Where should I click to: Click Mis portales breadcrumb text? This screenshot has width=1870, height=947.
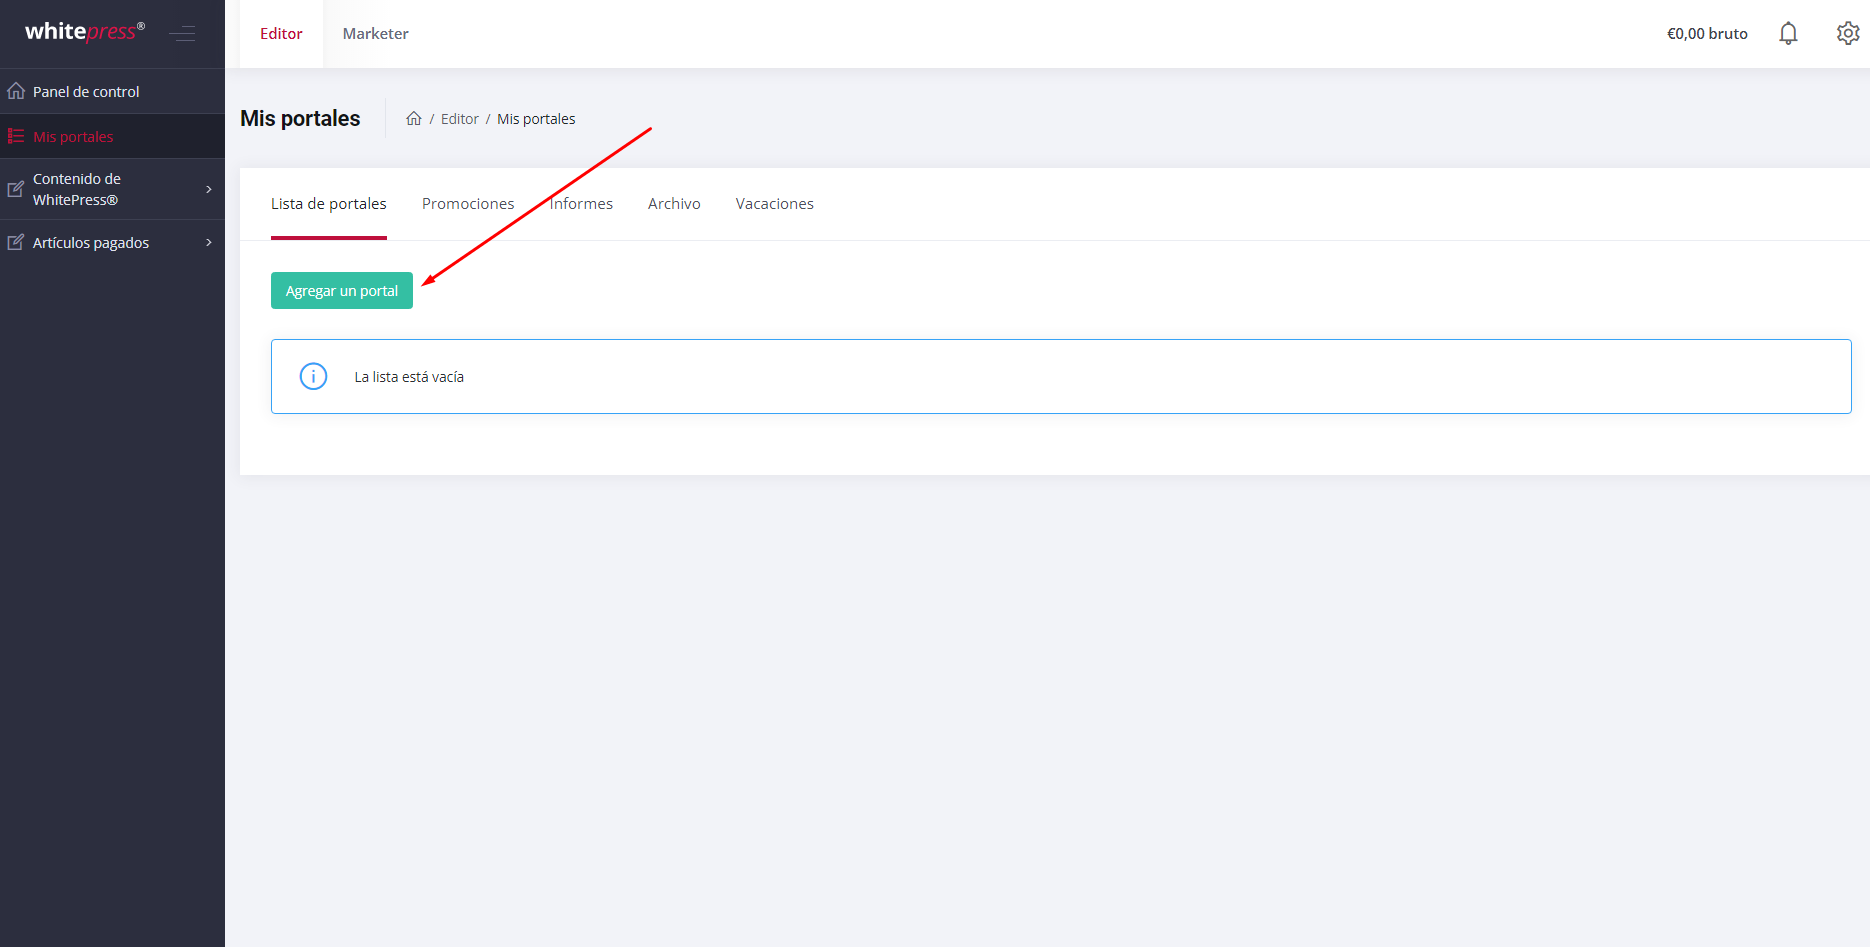point(536,119)
